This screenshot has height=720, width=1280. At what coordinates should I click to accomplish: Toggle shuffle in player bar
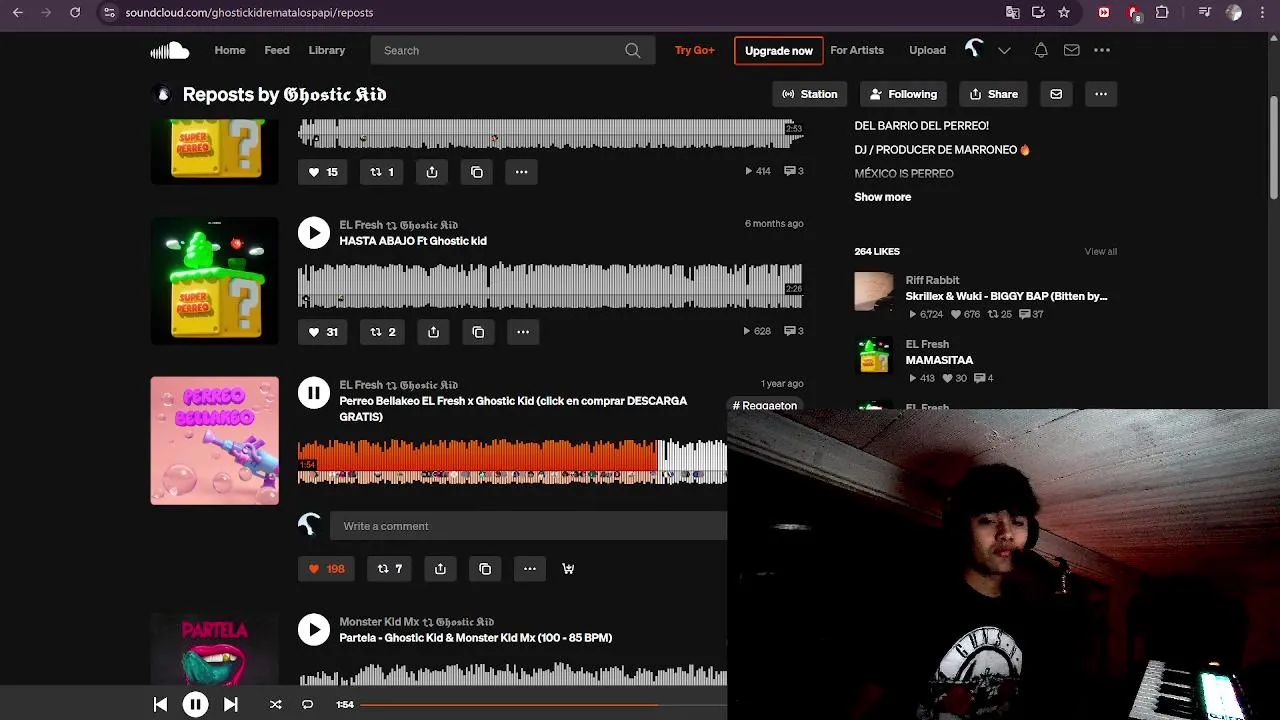coord(275,704)
